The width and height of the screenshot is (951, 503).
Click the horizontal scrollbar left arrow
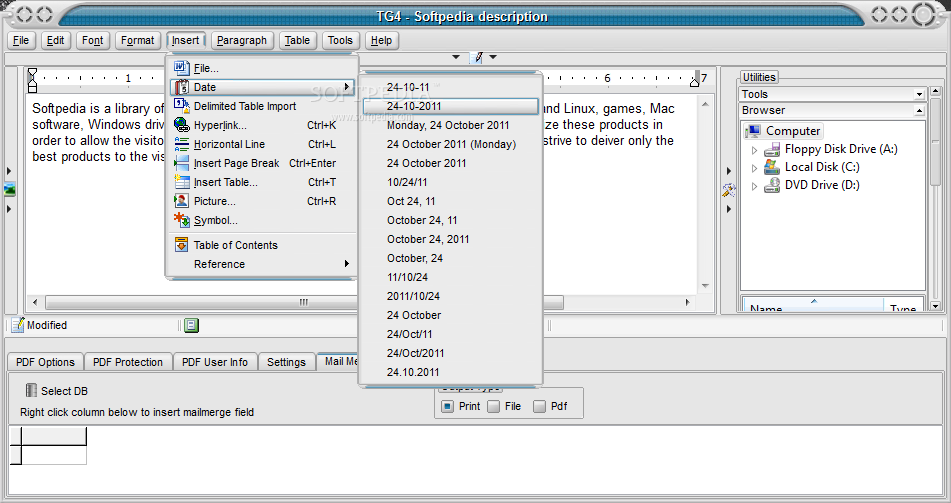35,302
